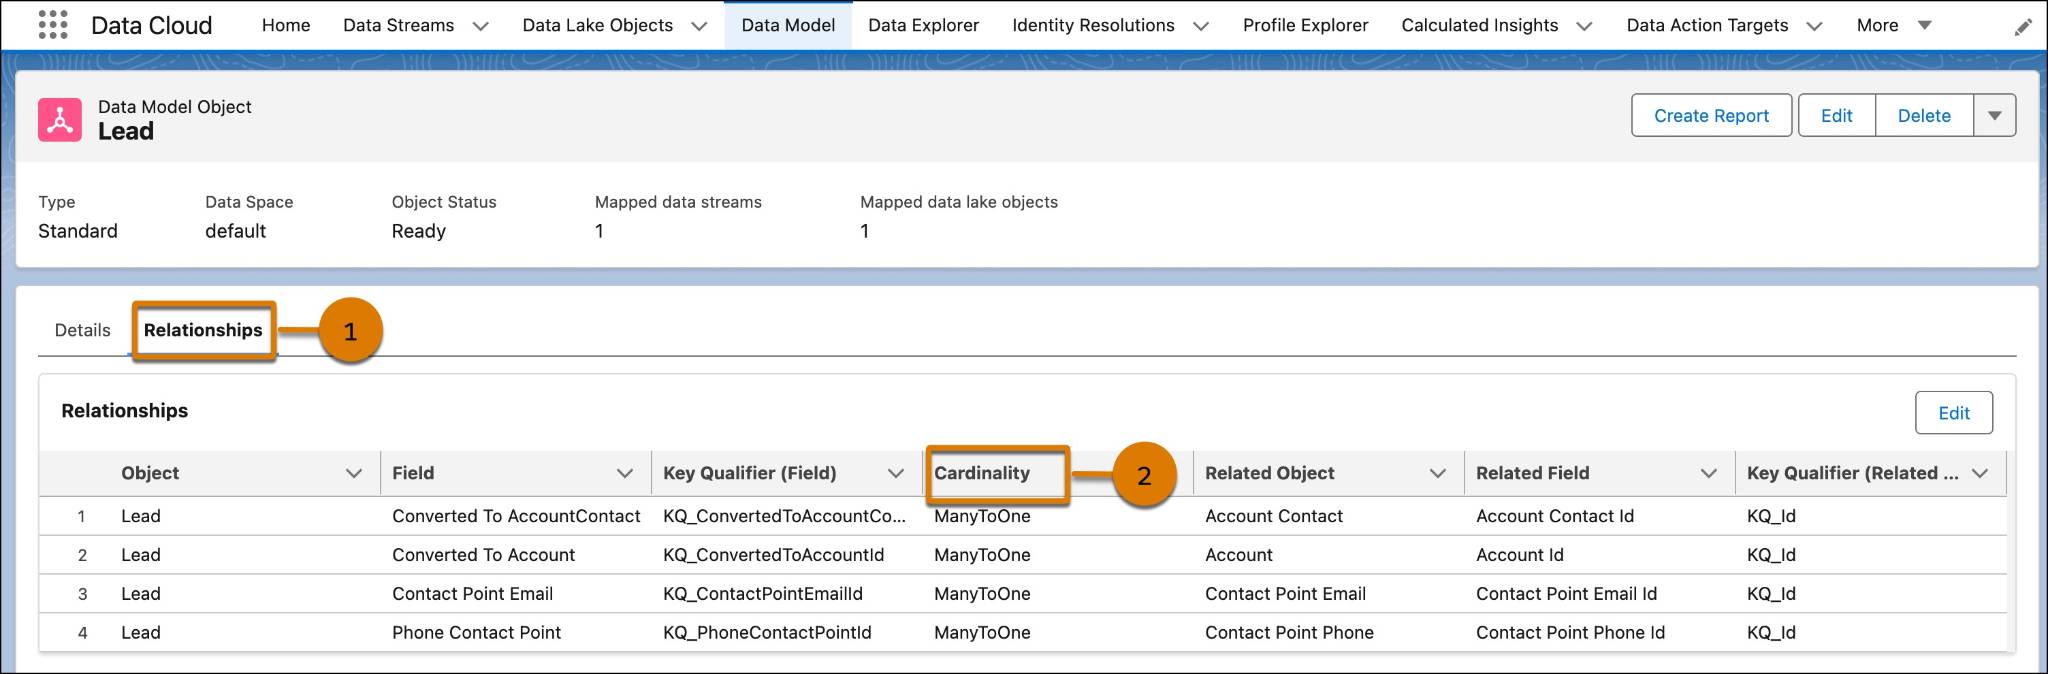This screenshot has width=2048, height=674.
Task: Click Edit in the Relationships panel
Action: (x=1953, y=413)
